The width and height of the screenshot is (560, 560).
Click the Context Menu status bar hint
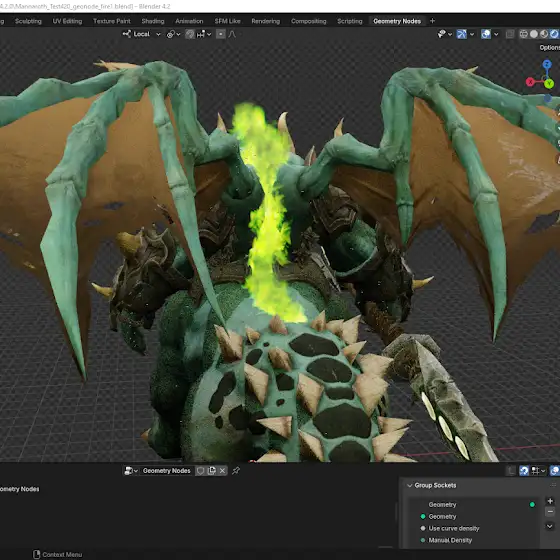click(x=58, y=554)
